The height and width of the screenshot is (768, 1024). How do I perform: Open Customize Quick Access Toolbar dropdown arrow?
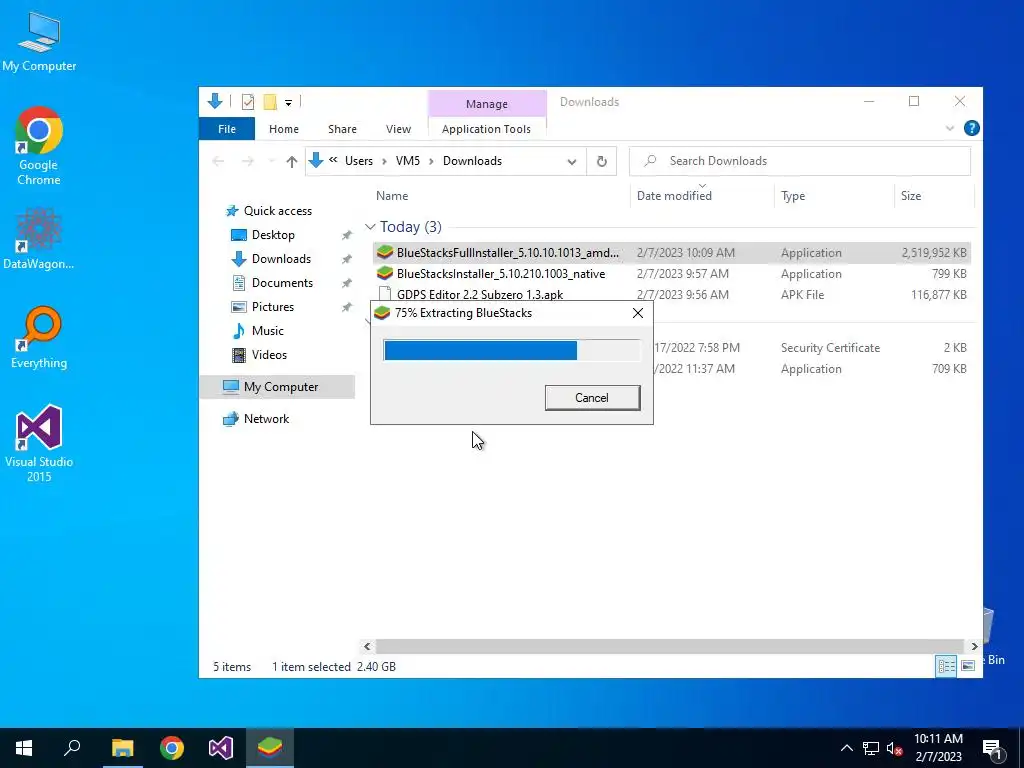pyautogui.click(x=288, y=103)
